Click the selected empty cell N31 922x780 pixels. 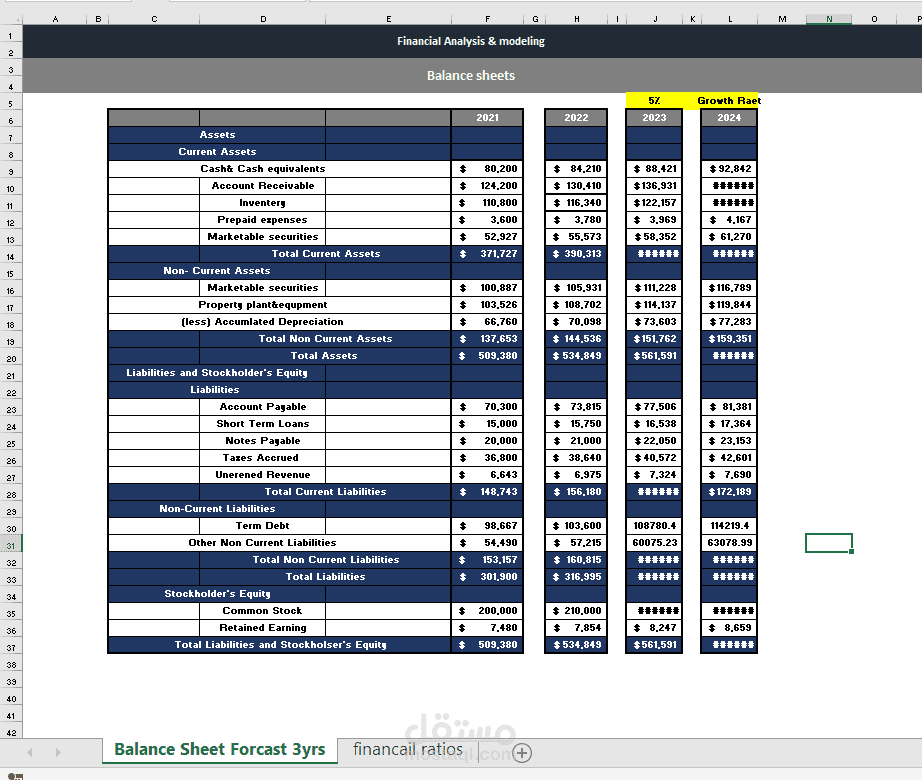pyautogui.click(x=829, y=543)
